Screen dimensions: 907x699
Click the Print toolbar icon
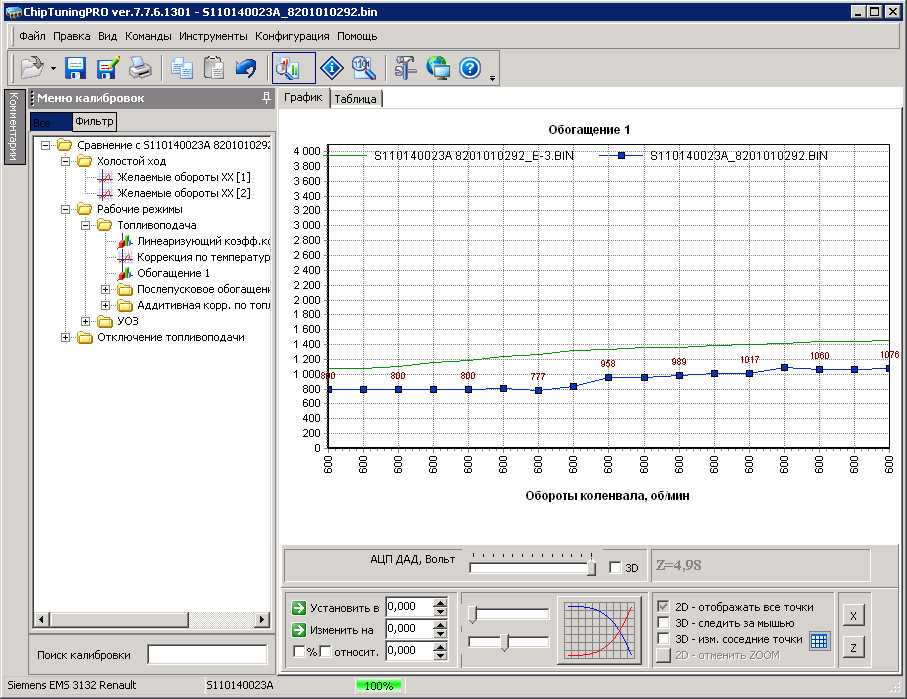click(x=140, y=68)
